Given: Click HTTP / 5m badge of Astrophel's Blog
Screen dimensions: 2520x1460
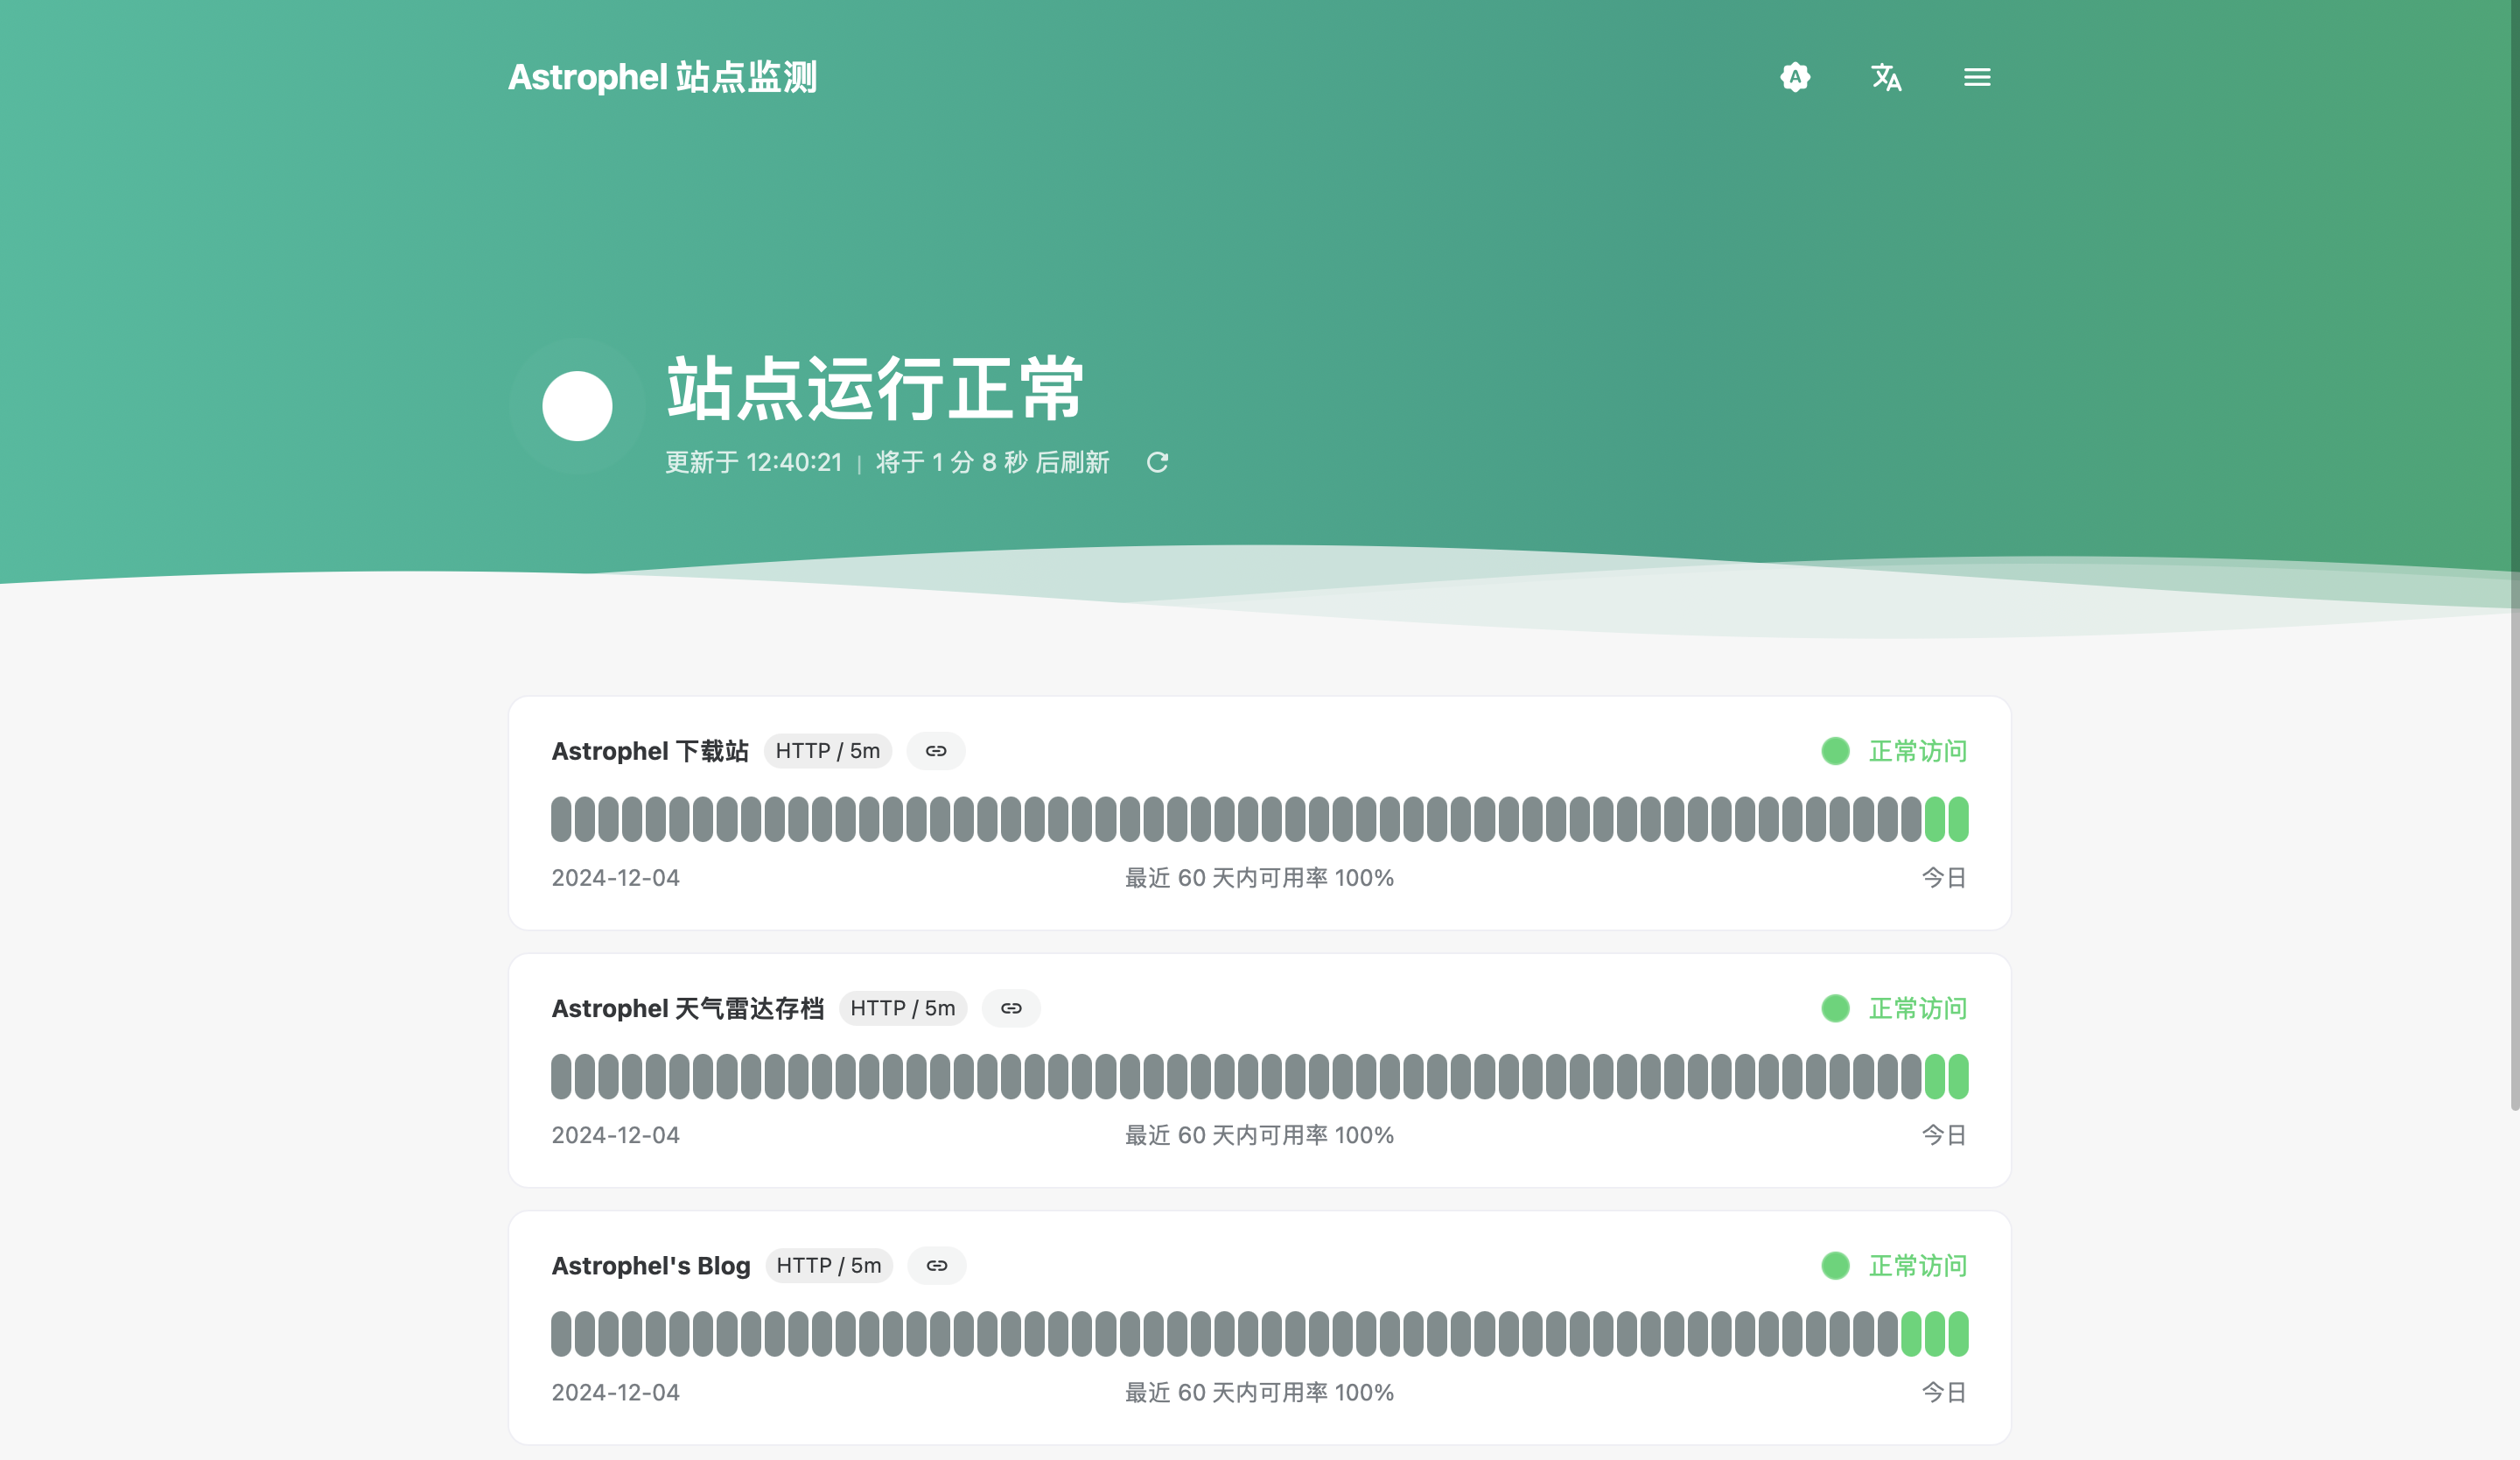Looking at the screenshot, I should (829, 1266).
